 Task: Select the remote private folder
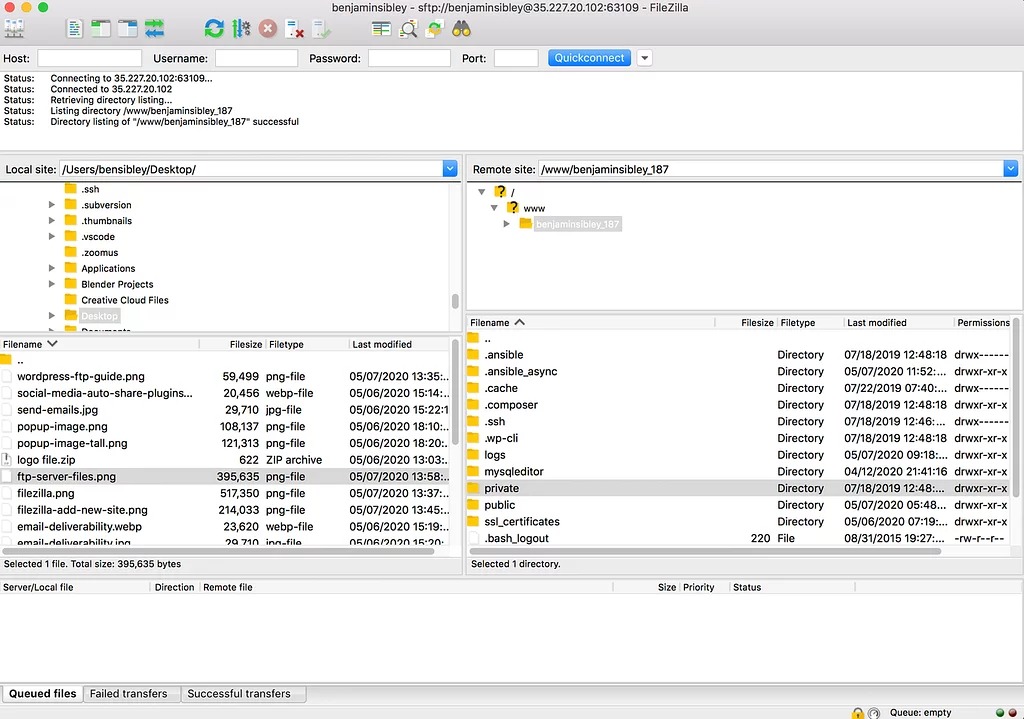[x=739, y=488]
